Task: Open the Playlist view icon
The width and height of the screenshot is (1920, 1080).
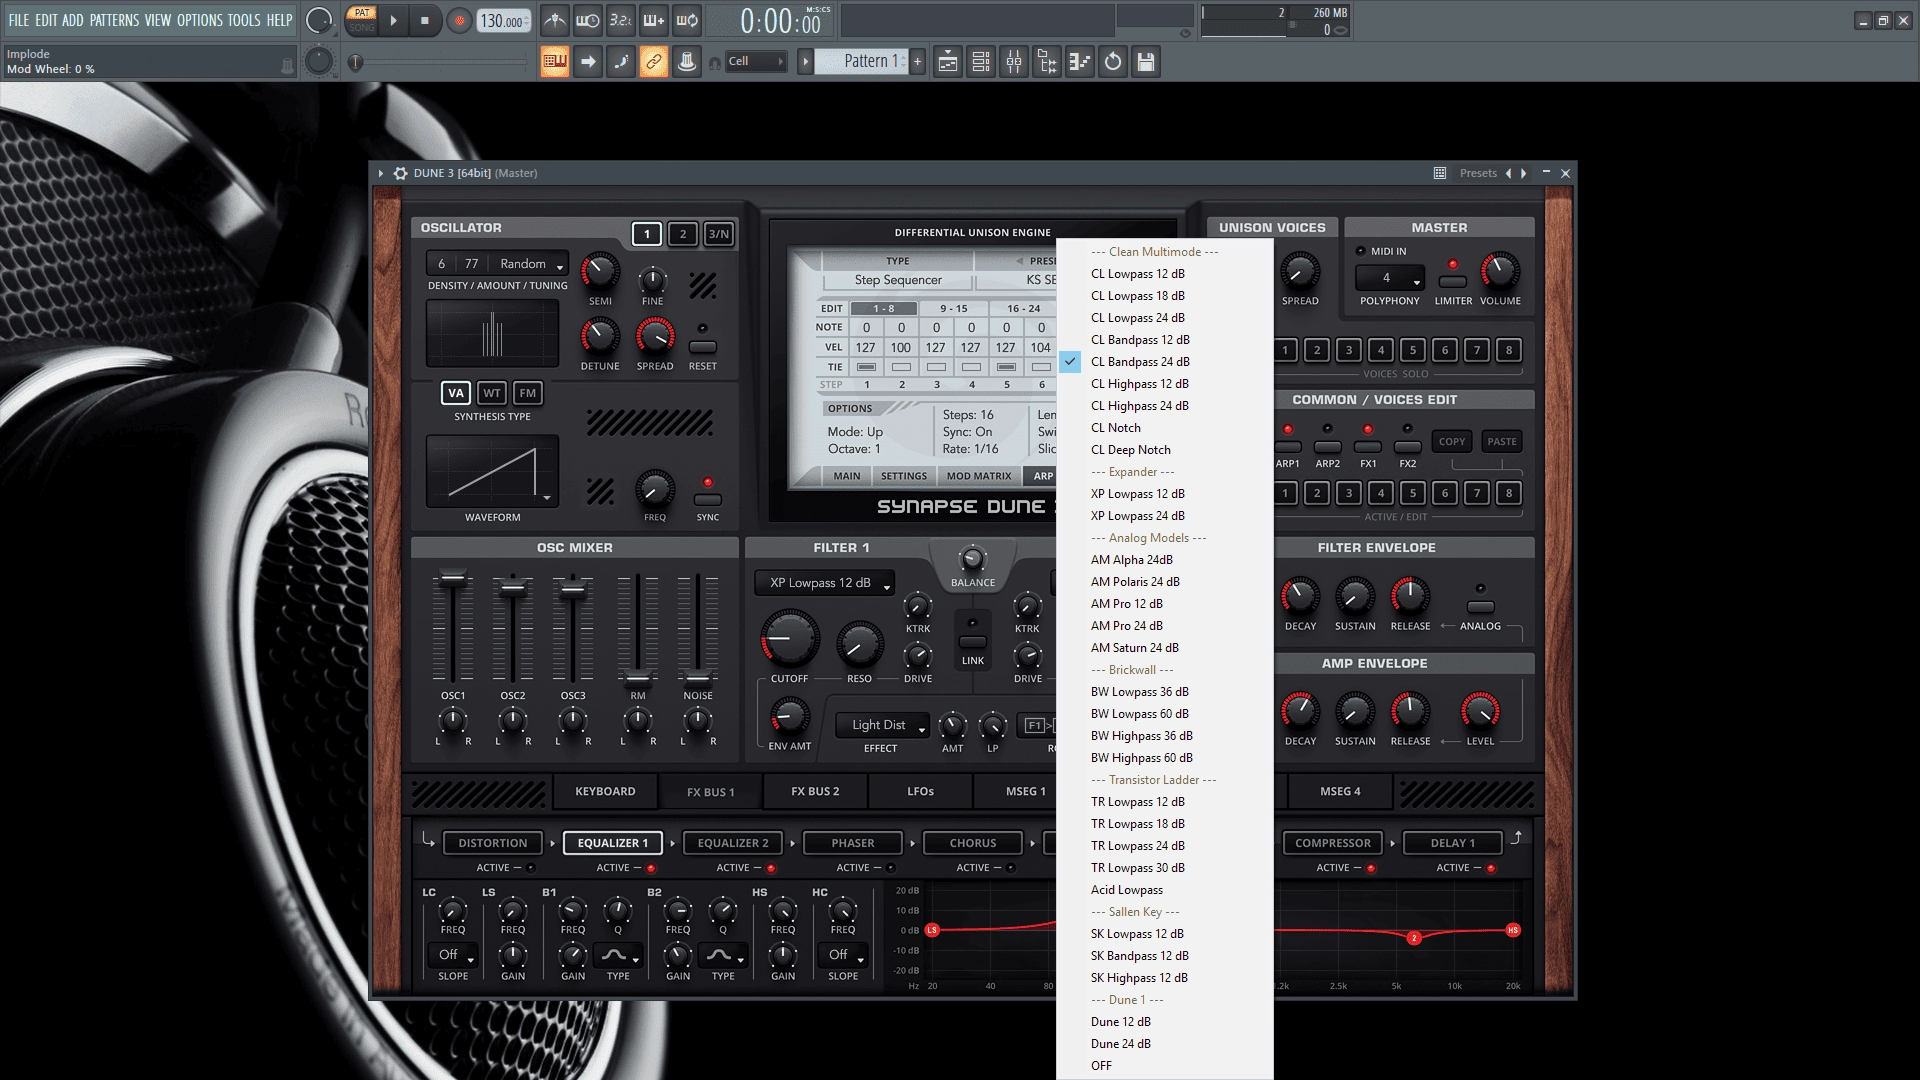Action: 948,62
